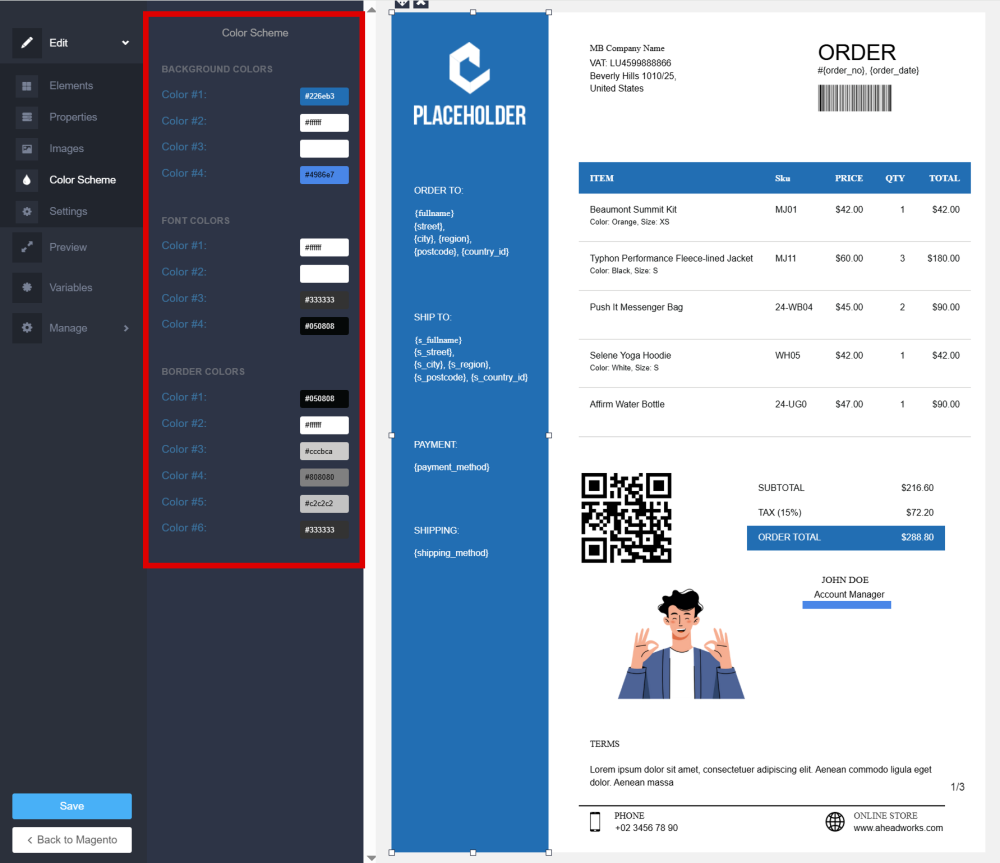Open the Images menu item

point(66,149)
